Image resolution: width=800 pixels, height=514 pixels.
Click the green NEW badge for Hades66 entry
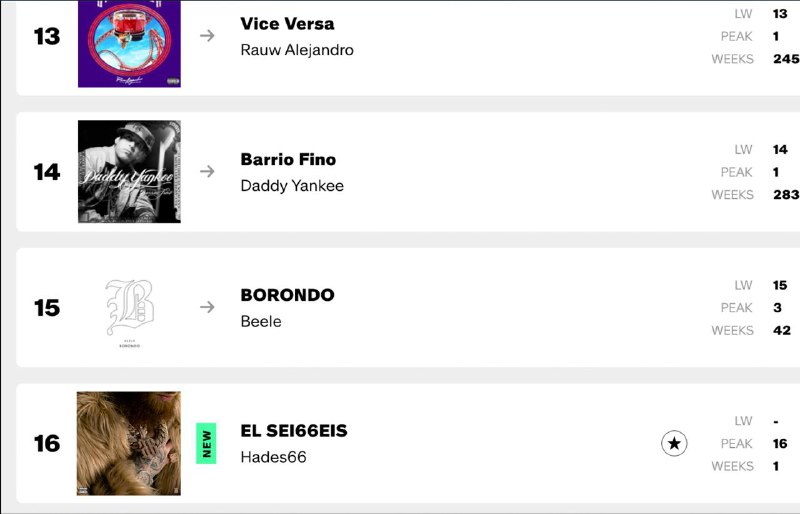coord(206,443)
